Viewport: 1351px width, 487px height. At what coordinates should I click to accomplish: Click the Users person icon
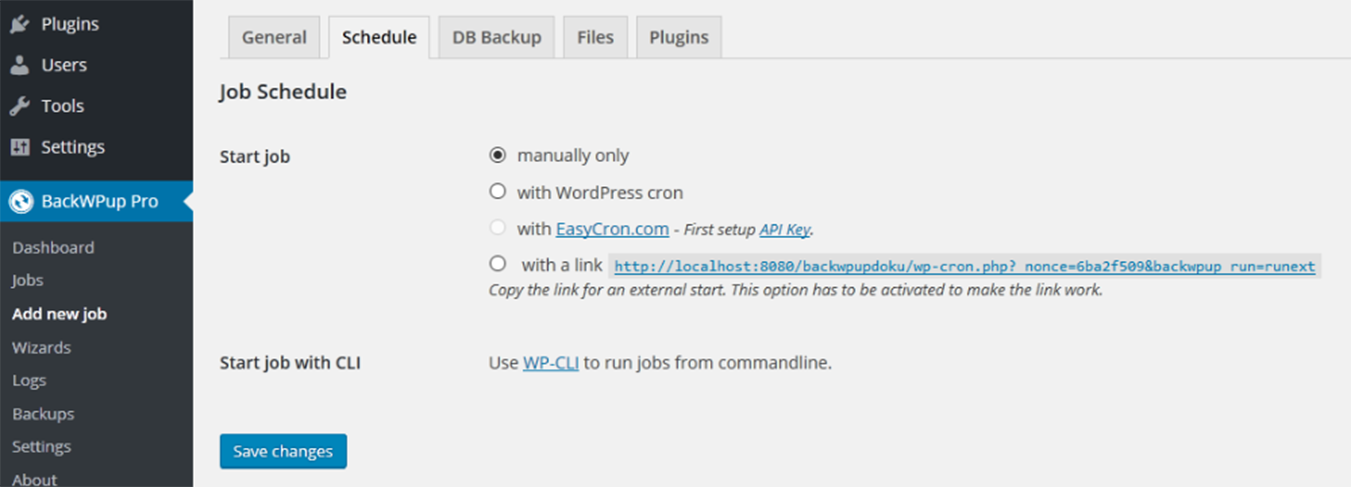[20, 65]
